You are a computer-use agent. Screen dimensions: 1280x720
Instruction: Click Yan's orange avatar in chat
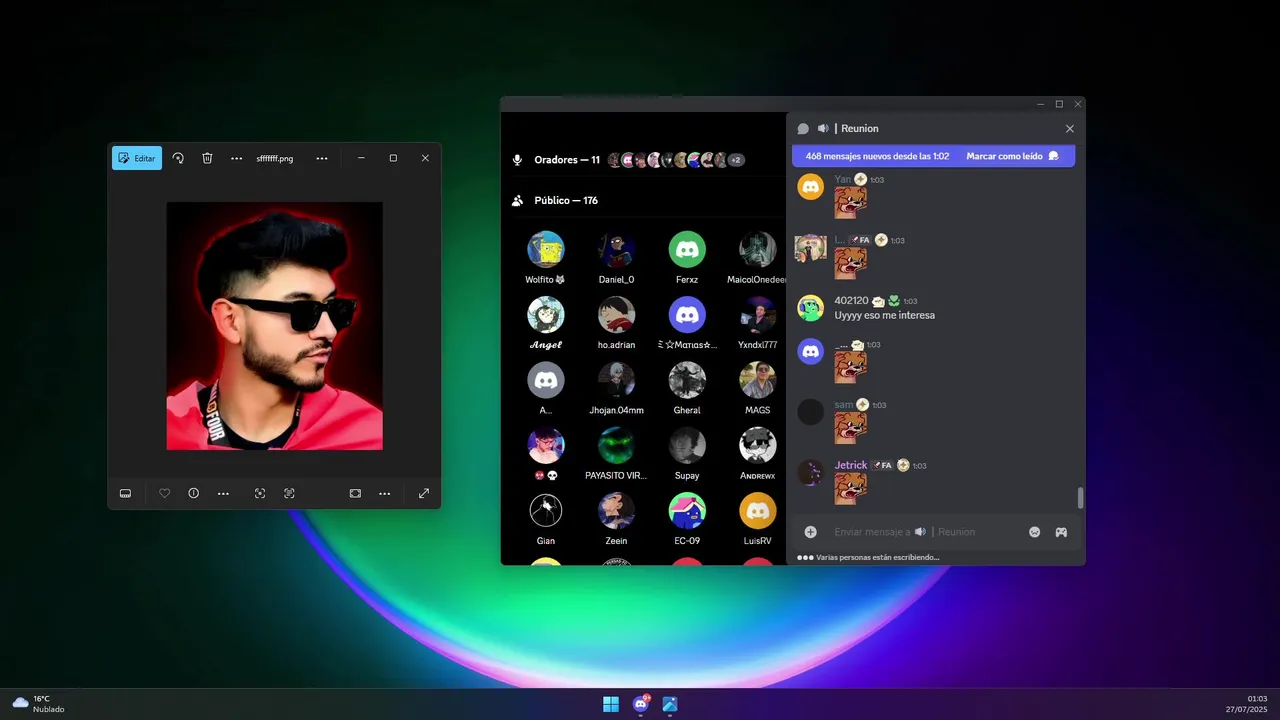click(811, 187)
